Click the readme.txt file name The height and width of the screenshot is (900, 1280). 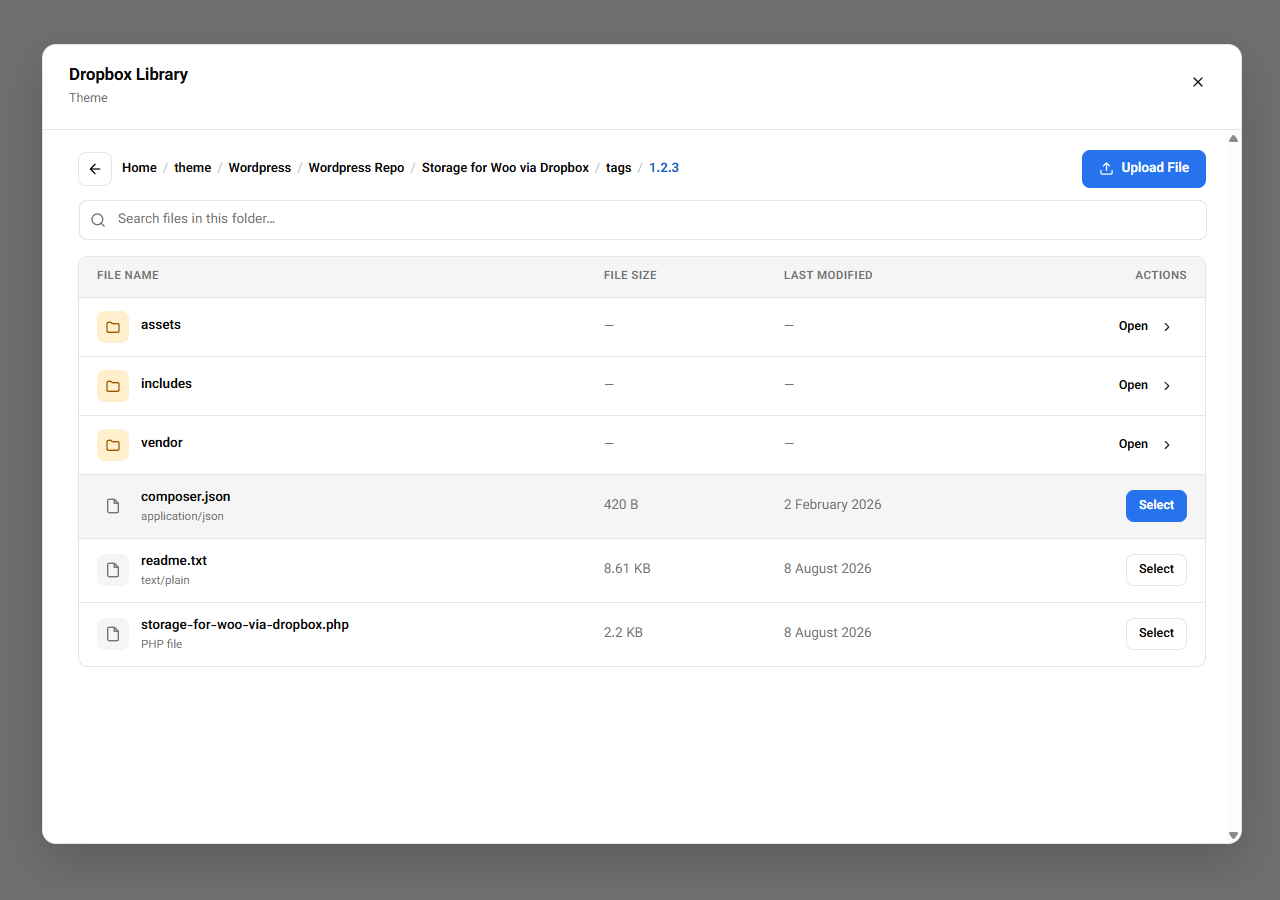(174, 561)
